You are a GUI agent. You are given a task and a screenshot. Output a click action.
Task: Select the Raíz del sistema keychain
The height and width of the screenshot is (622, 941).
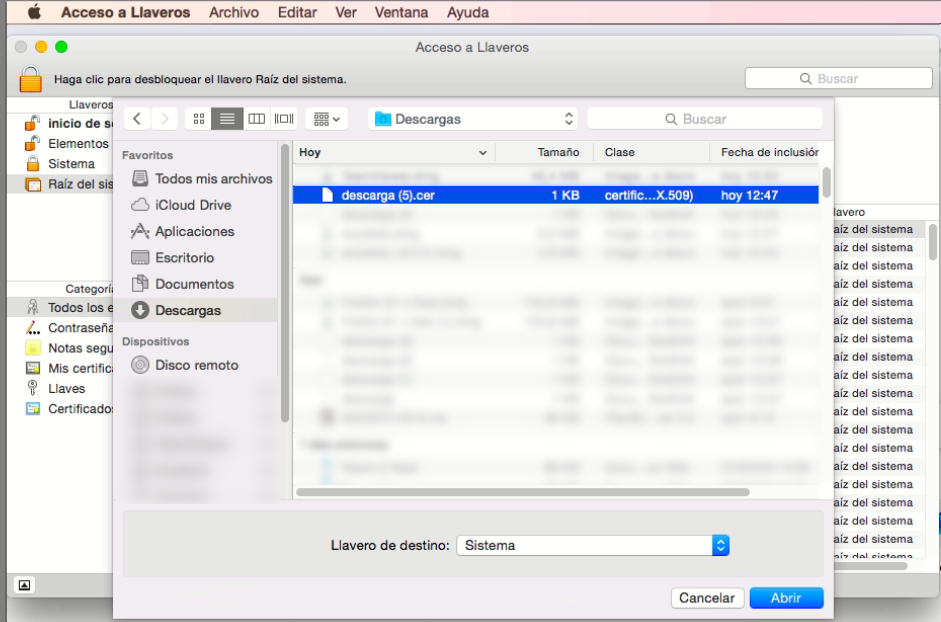point(61,184)
